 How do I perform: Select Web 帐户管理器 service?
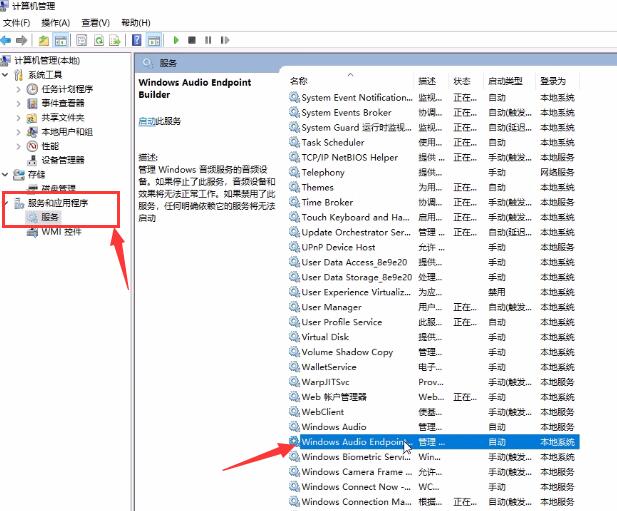[433, 397]
